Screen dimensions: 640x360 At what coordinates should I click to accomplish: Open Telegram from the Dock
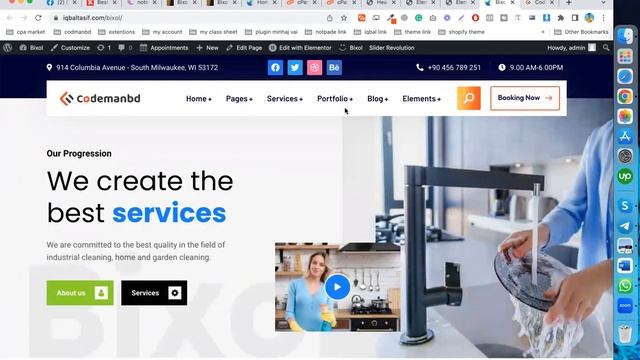coord(625,226)
